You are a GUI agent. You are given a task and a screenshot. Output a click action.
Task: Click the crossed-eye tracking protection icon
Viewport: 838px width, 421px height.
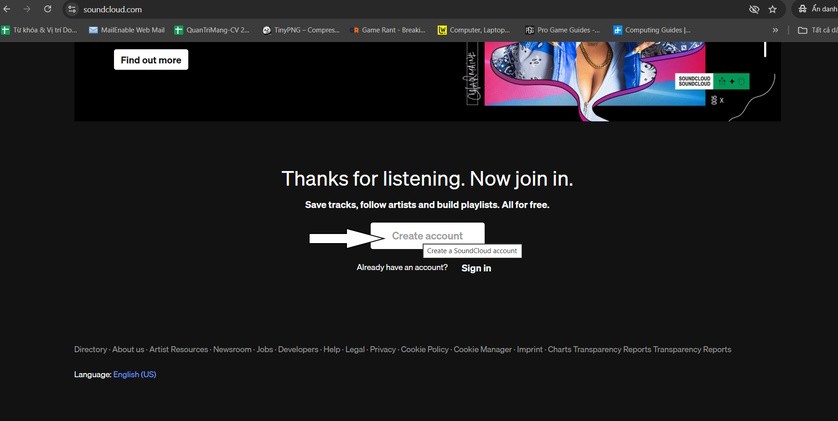[x=754, y=9]
